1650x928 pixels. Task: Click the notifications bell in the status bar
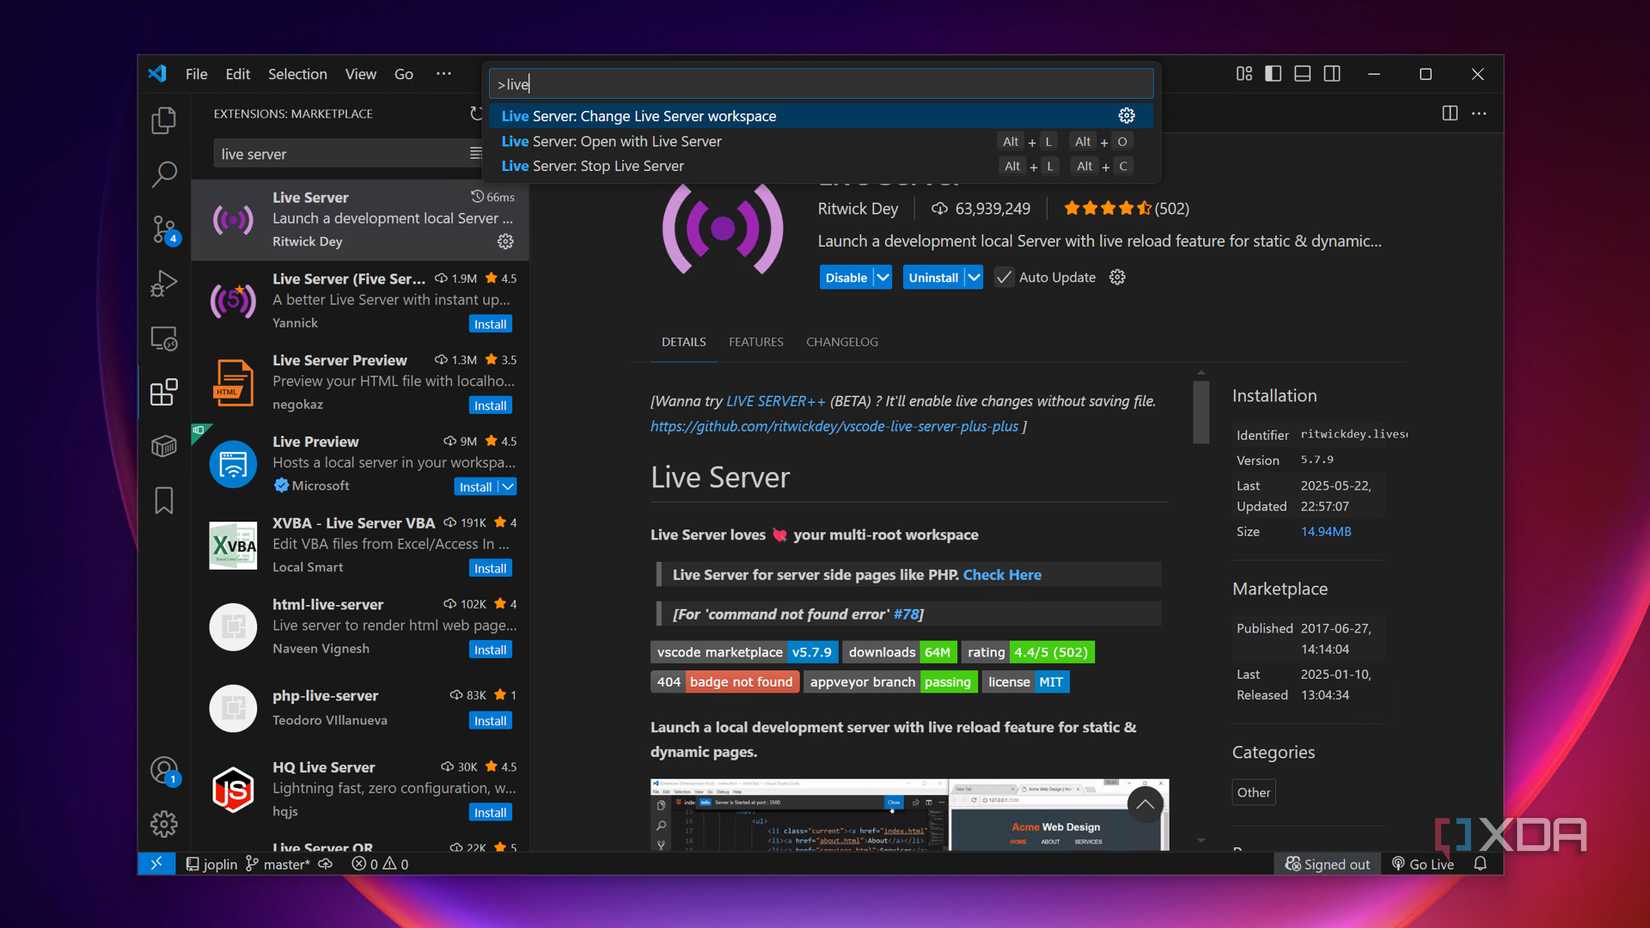1481,863
